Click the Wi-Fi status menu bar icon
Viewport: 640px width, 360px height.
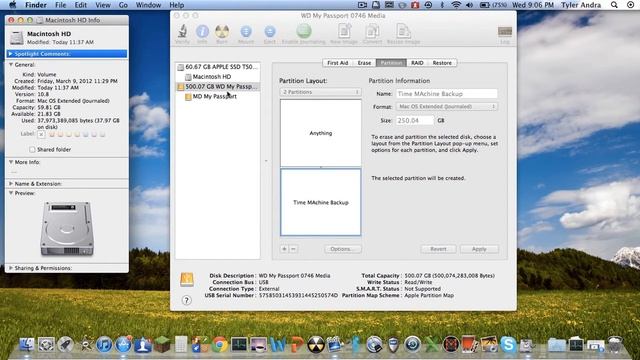(x=456, y=5)
